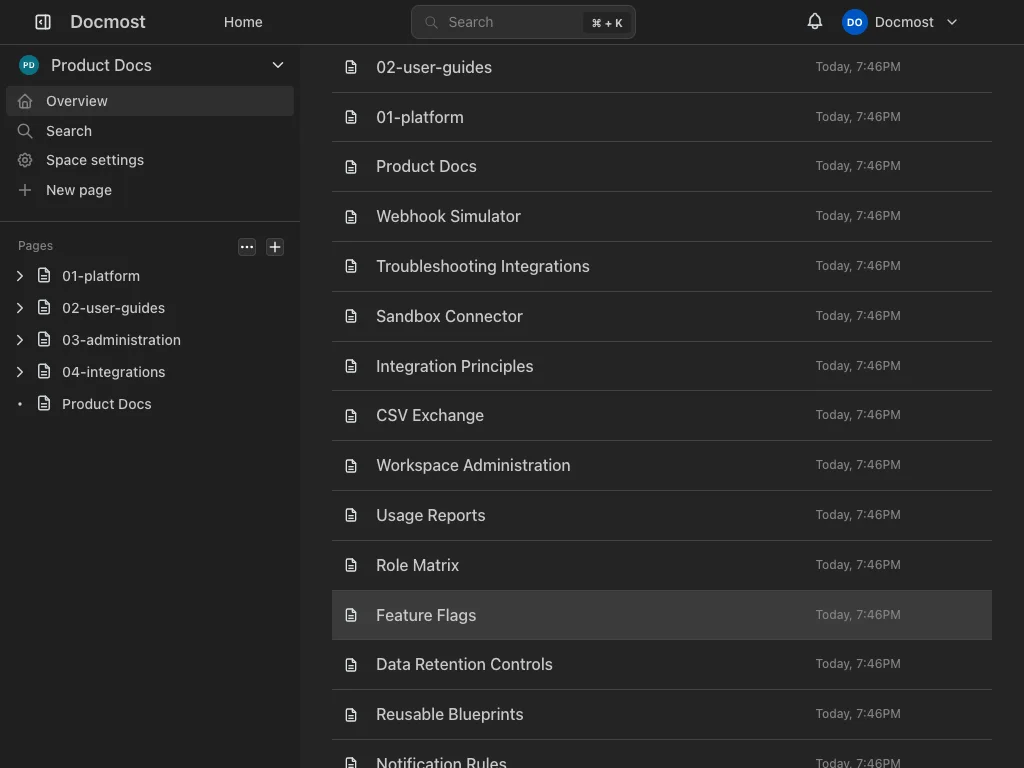Open 01-platform page from sidebar tree
1024x768 pixels.
click(101, 276)
